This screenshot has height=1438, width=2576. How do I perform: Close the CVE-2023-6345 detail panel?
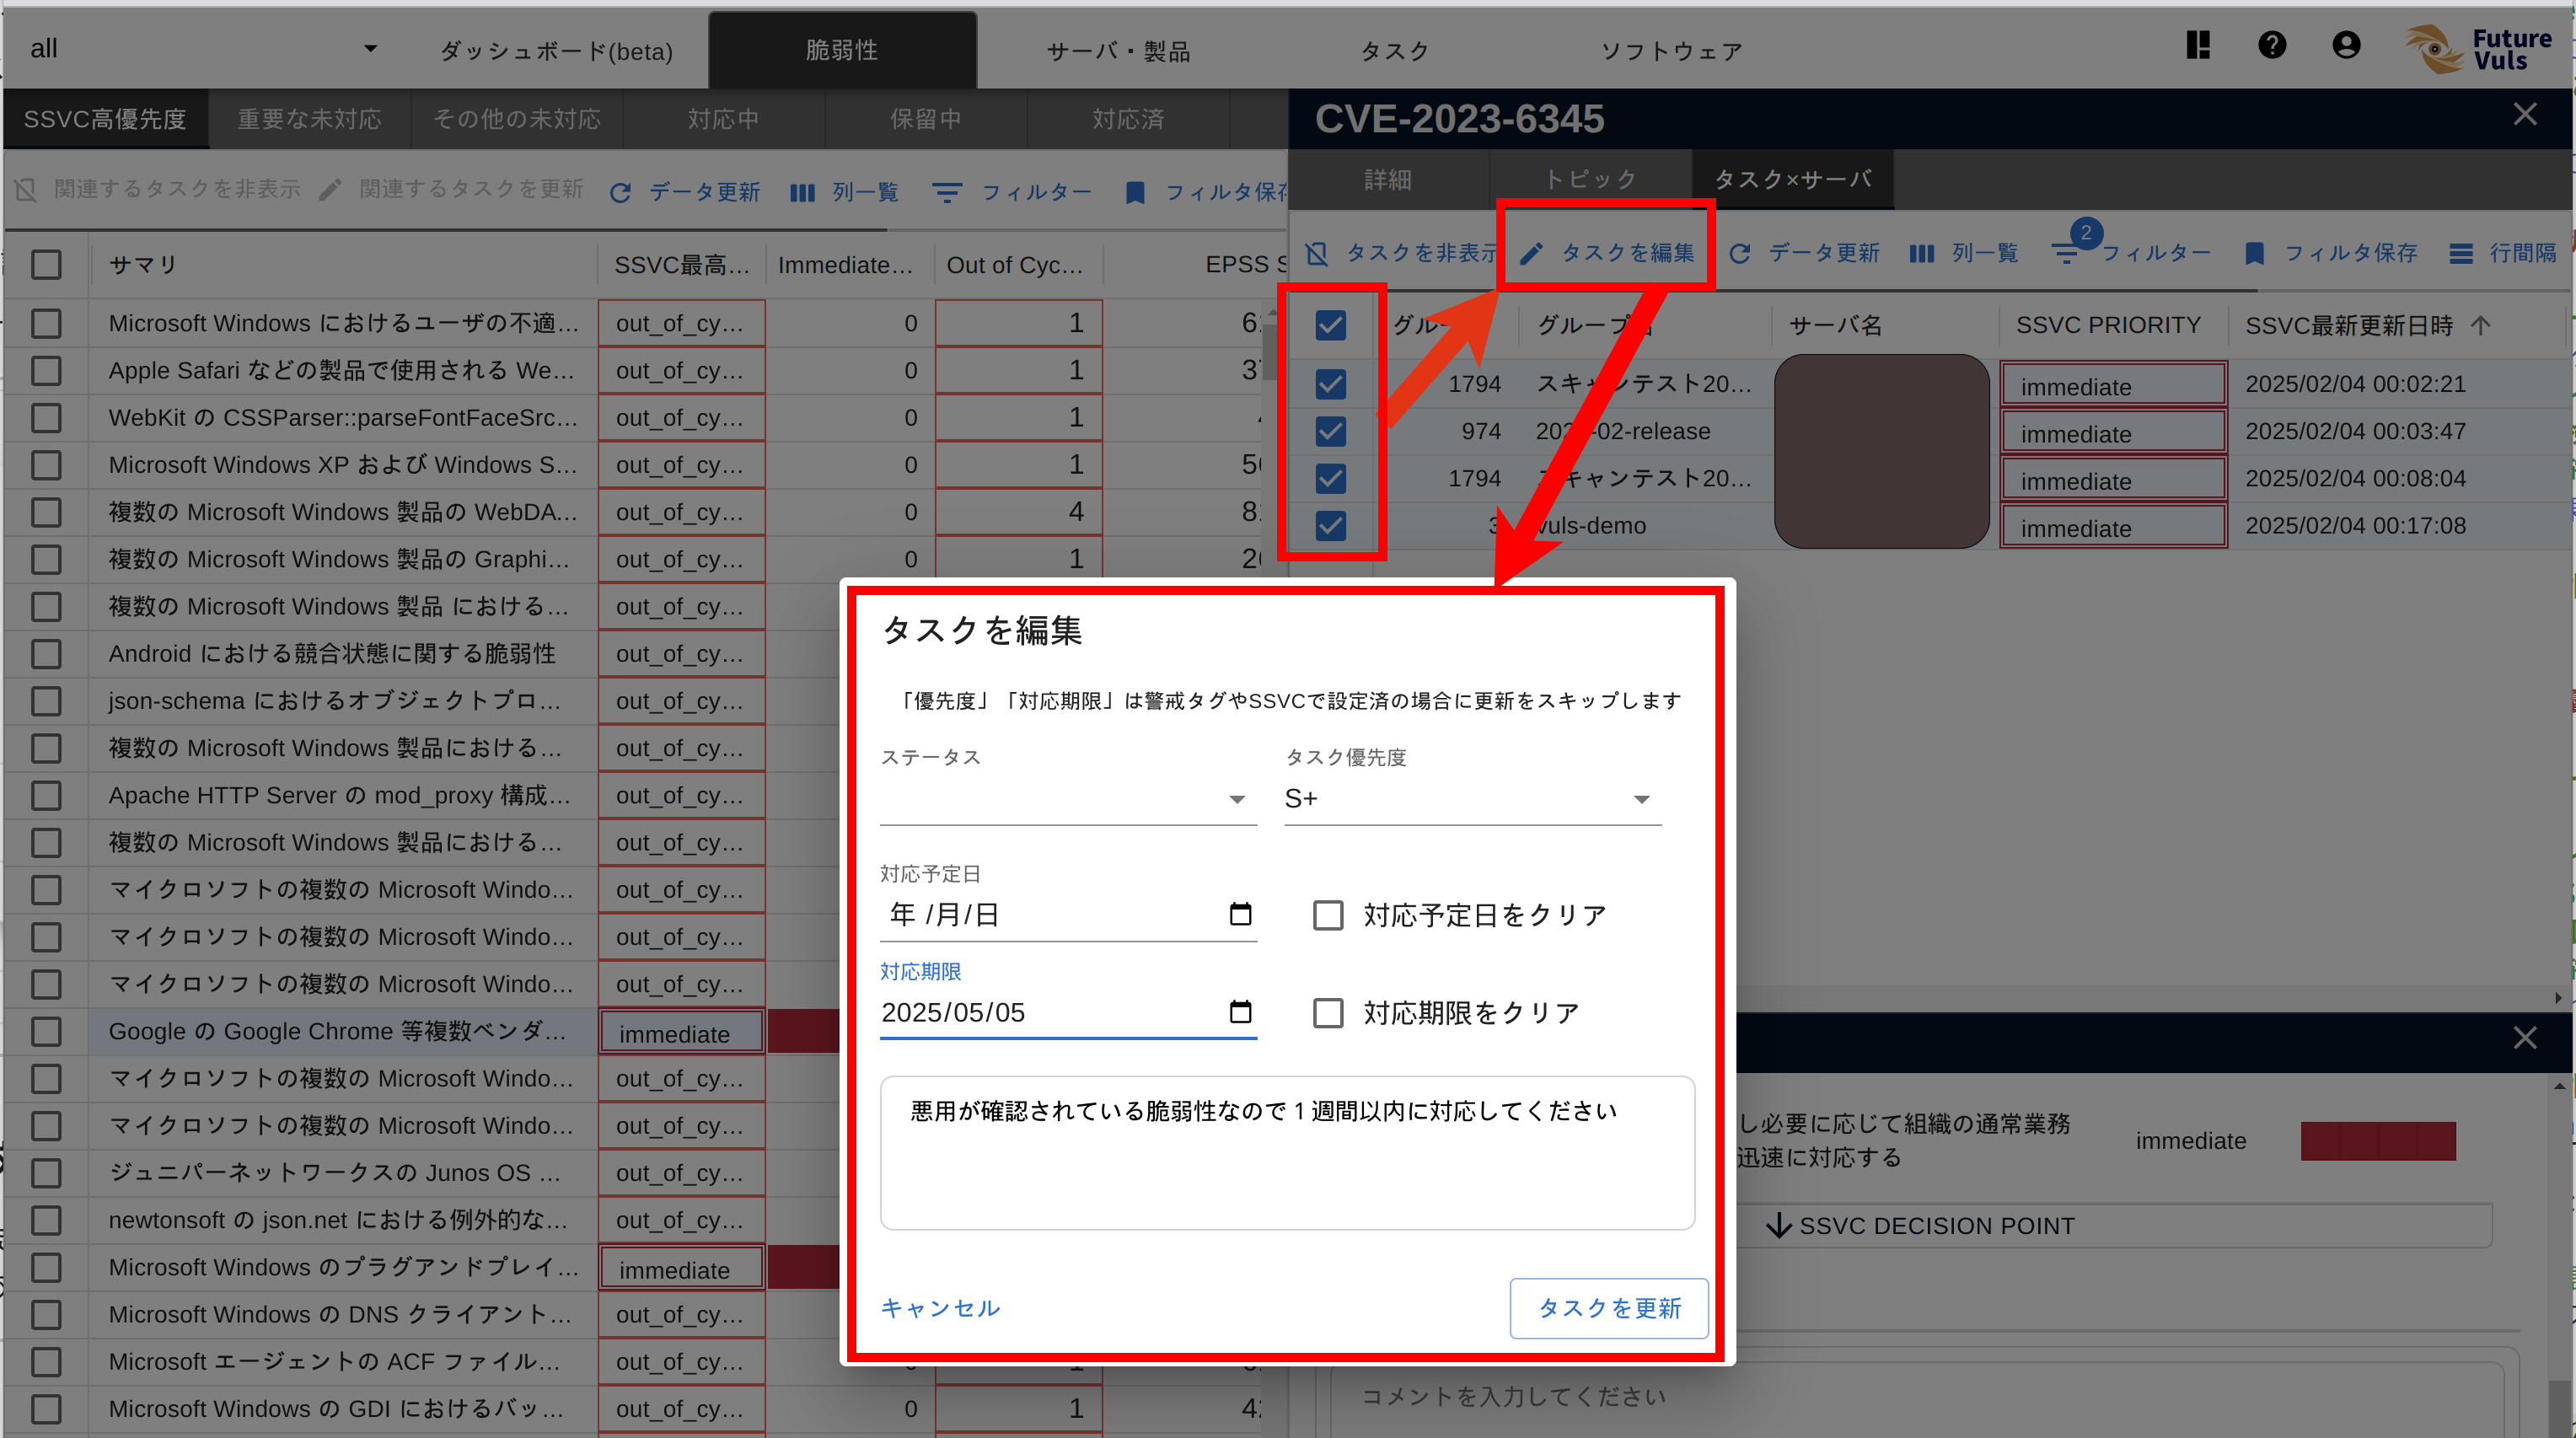(2525, 115)
